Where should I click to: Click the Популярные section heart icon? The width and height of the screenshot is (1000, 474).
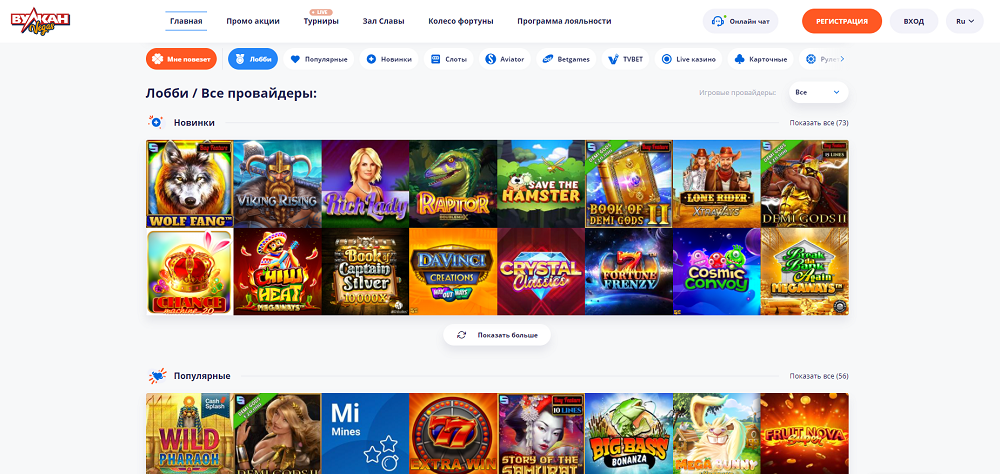157,376
